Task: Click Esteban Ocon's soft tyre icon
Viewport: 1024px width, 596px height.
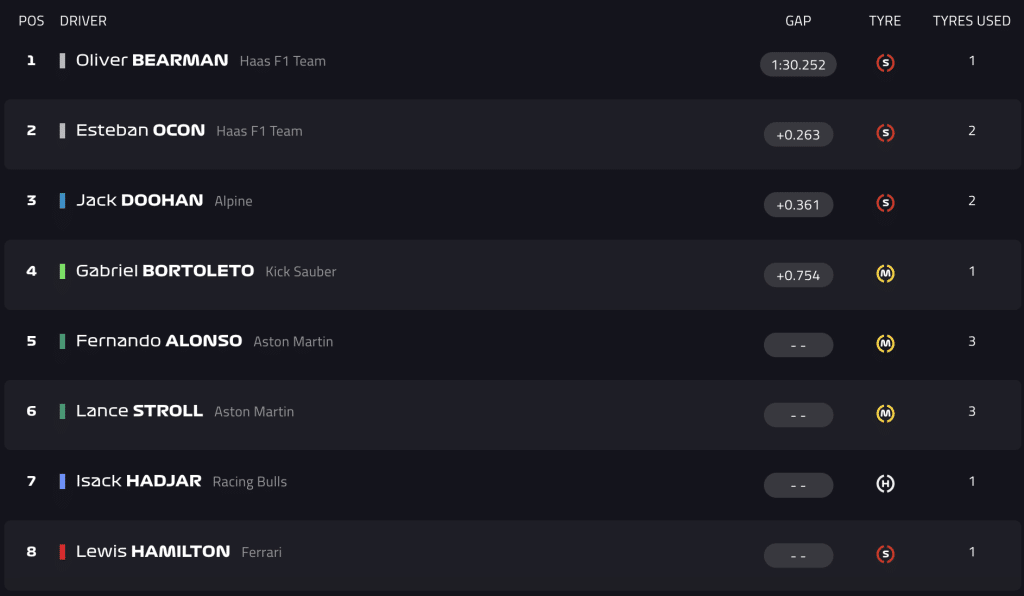Action: tap(885, 133)
